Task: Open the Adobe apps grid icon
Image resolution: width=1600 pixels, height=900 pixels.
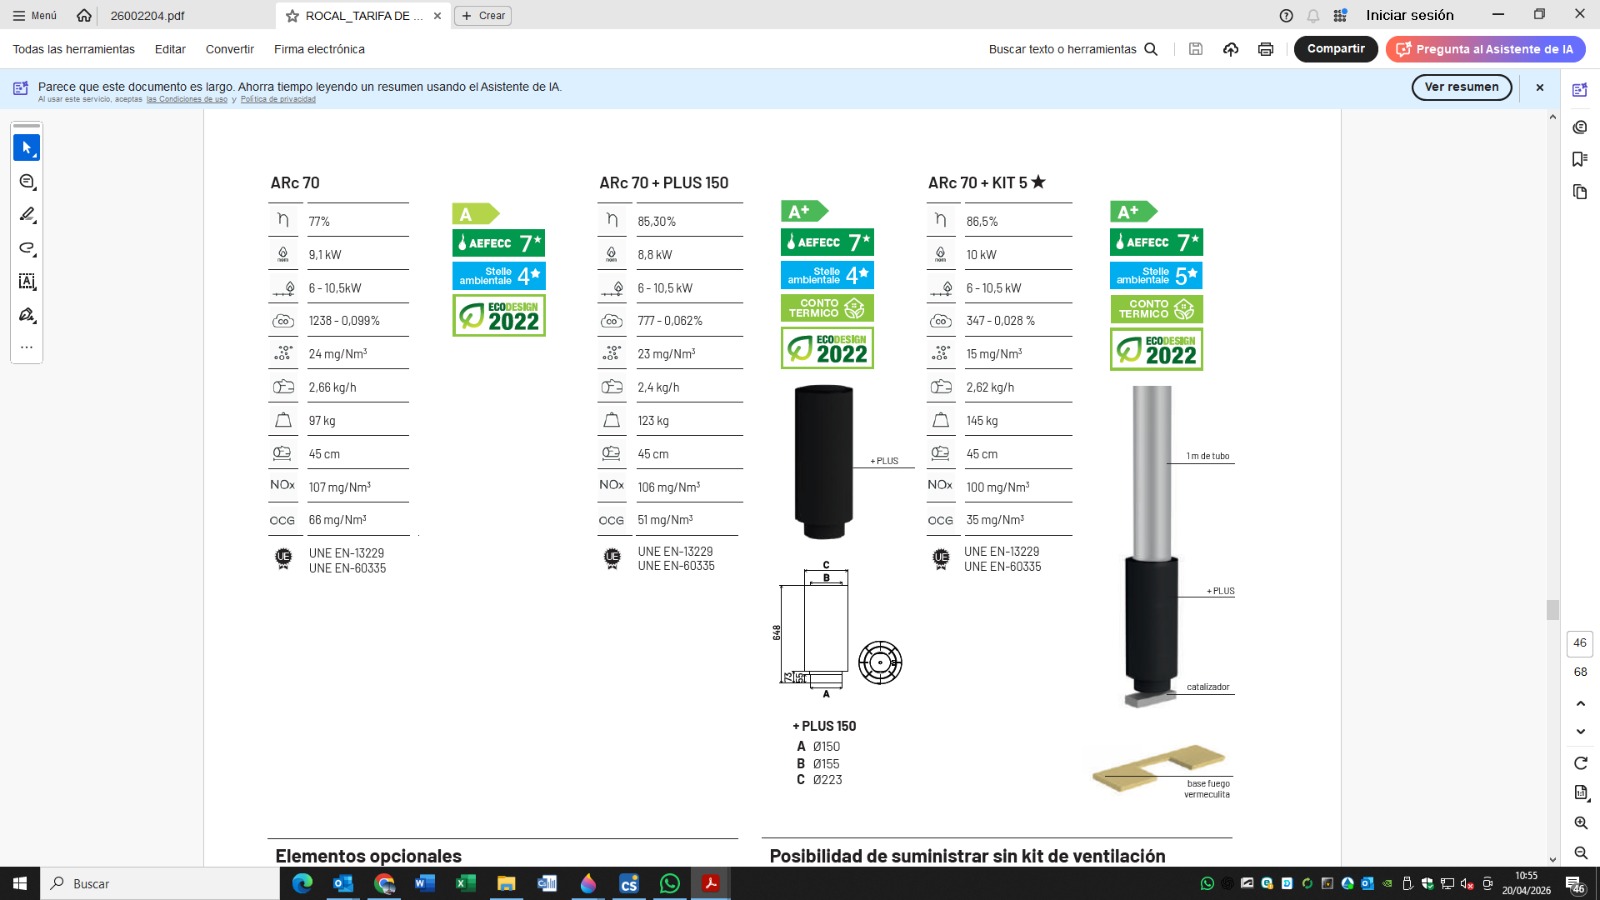Action: click(x=1340, y=15)
